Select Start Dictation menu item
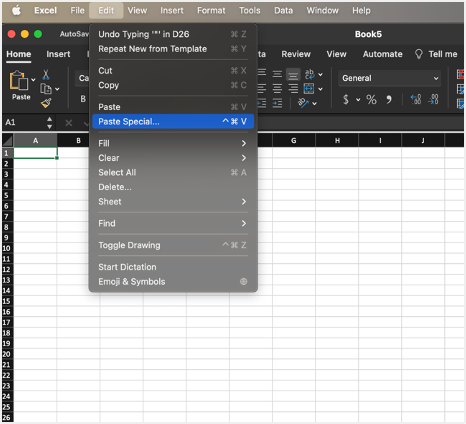The height and width of the screenshot is (424, 466). 173,267
